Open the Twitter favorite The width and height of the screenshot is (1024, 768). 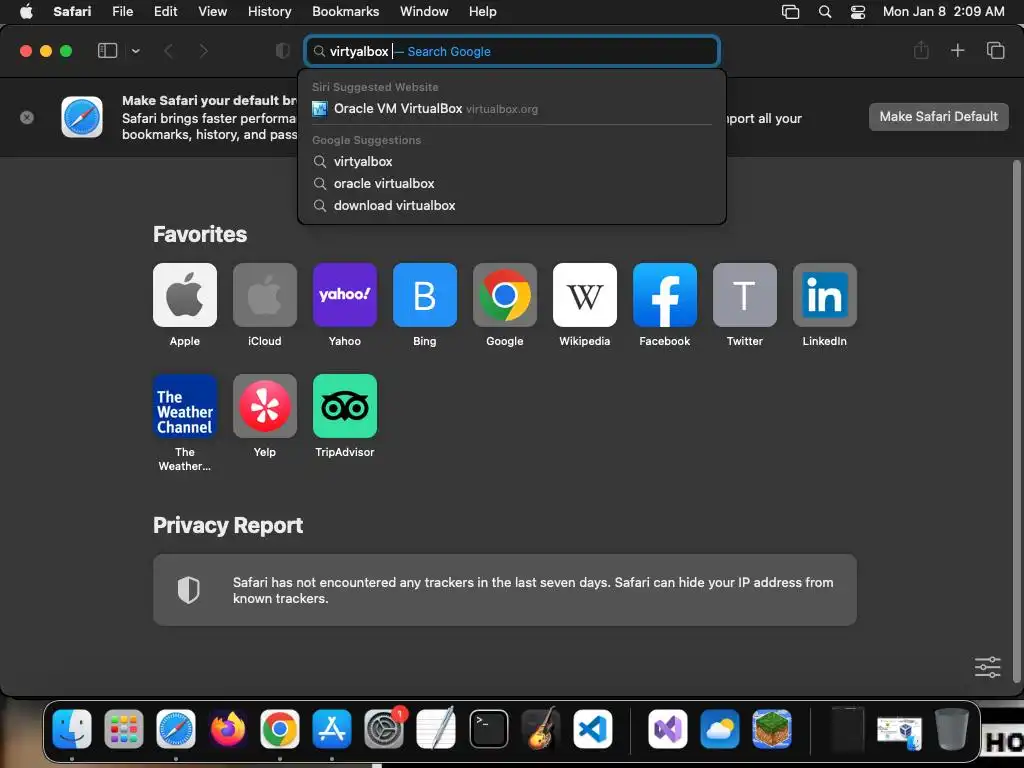744,295
